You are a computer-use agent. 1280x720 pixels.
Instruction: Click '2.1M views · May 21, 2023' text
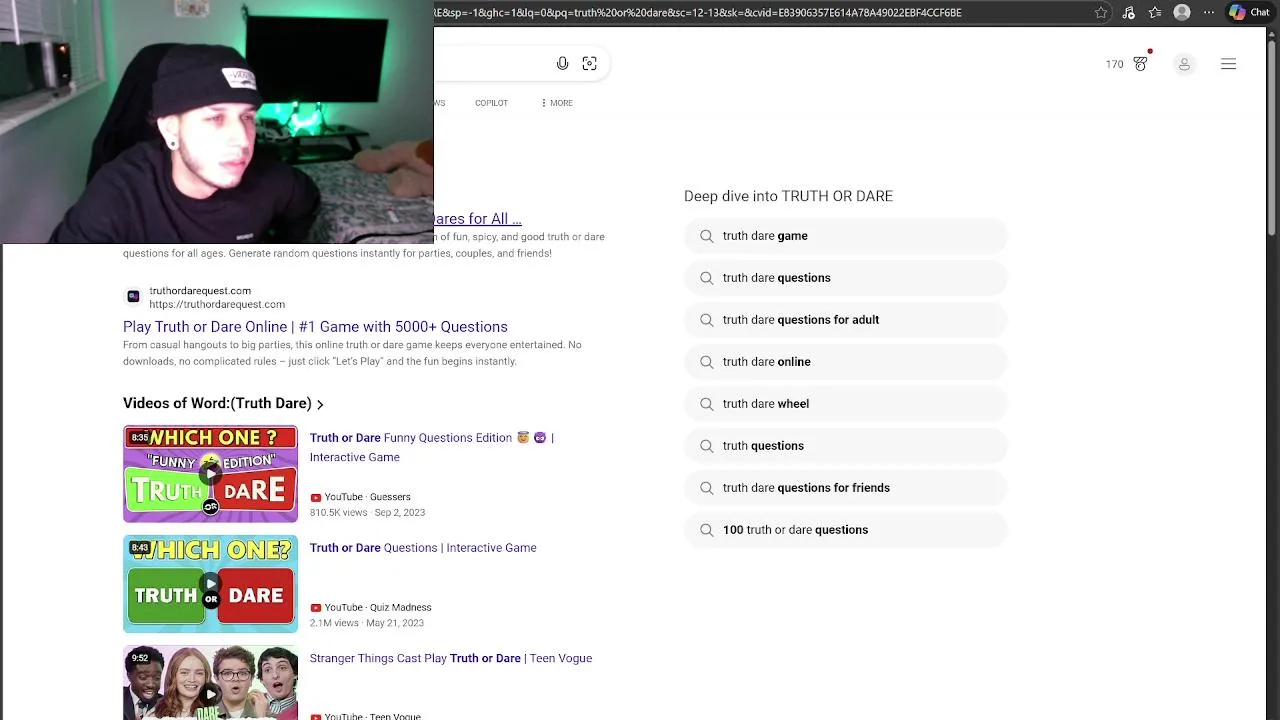[367, 623]
